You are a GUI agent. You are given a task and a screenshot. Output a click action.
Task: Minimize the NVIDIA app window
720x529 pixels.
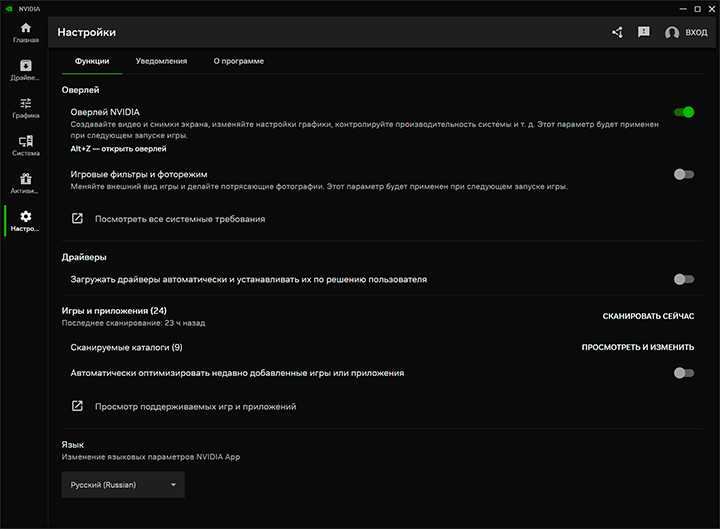tap(683, 9)
